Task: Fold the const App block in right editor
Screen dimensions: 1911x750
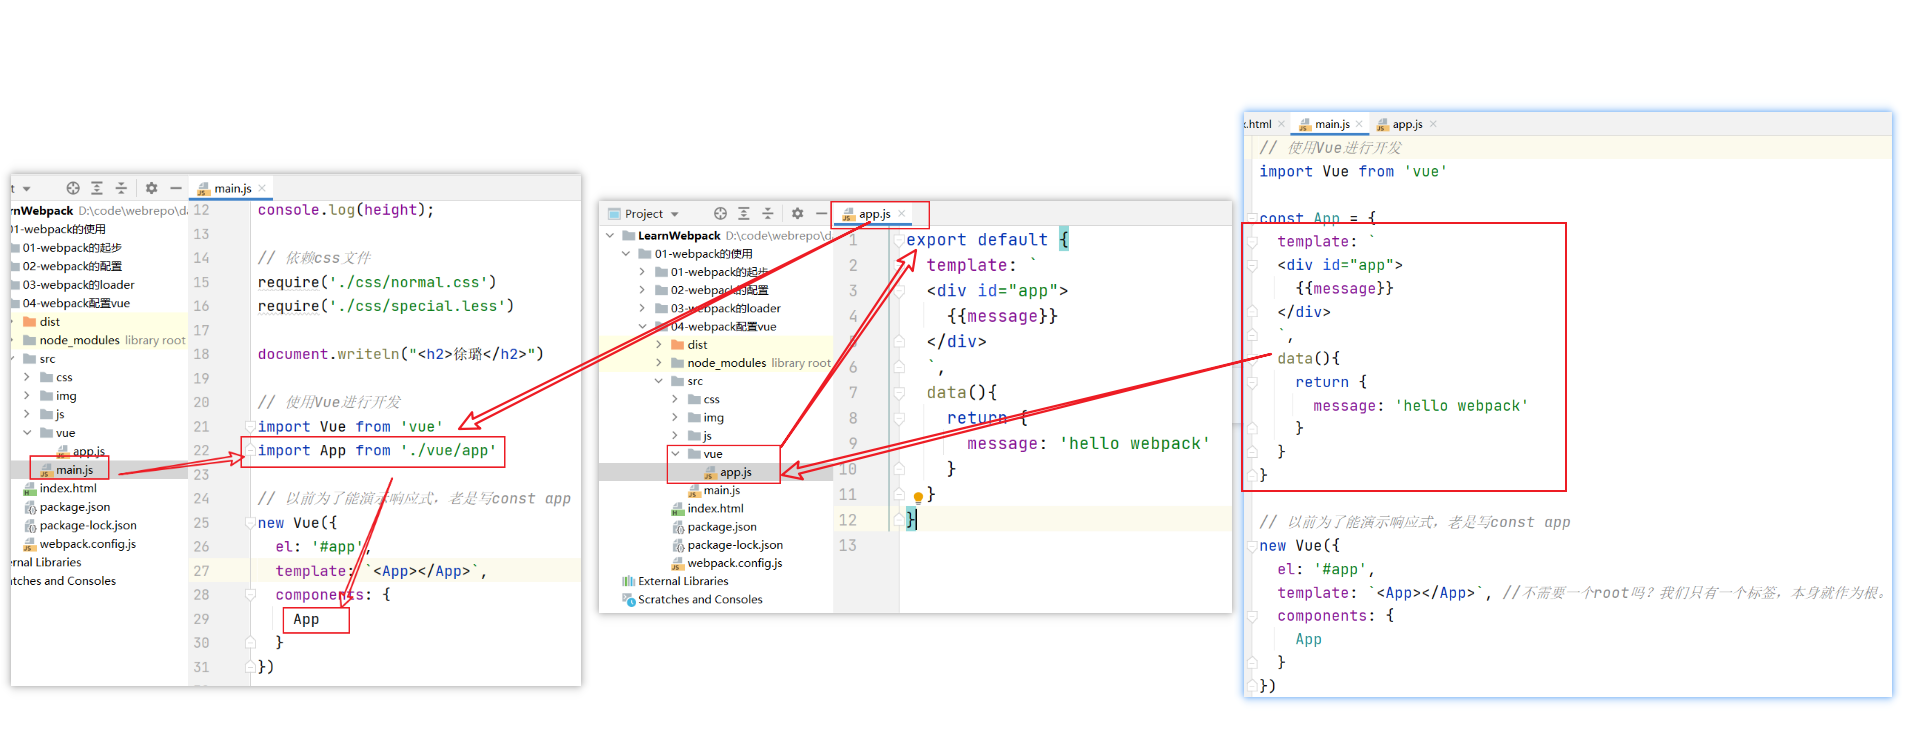Action: tap(1252, 218)
